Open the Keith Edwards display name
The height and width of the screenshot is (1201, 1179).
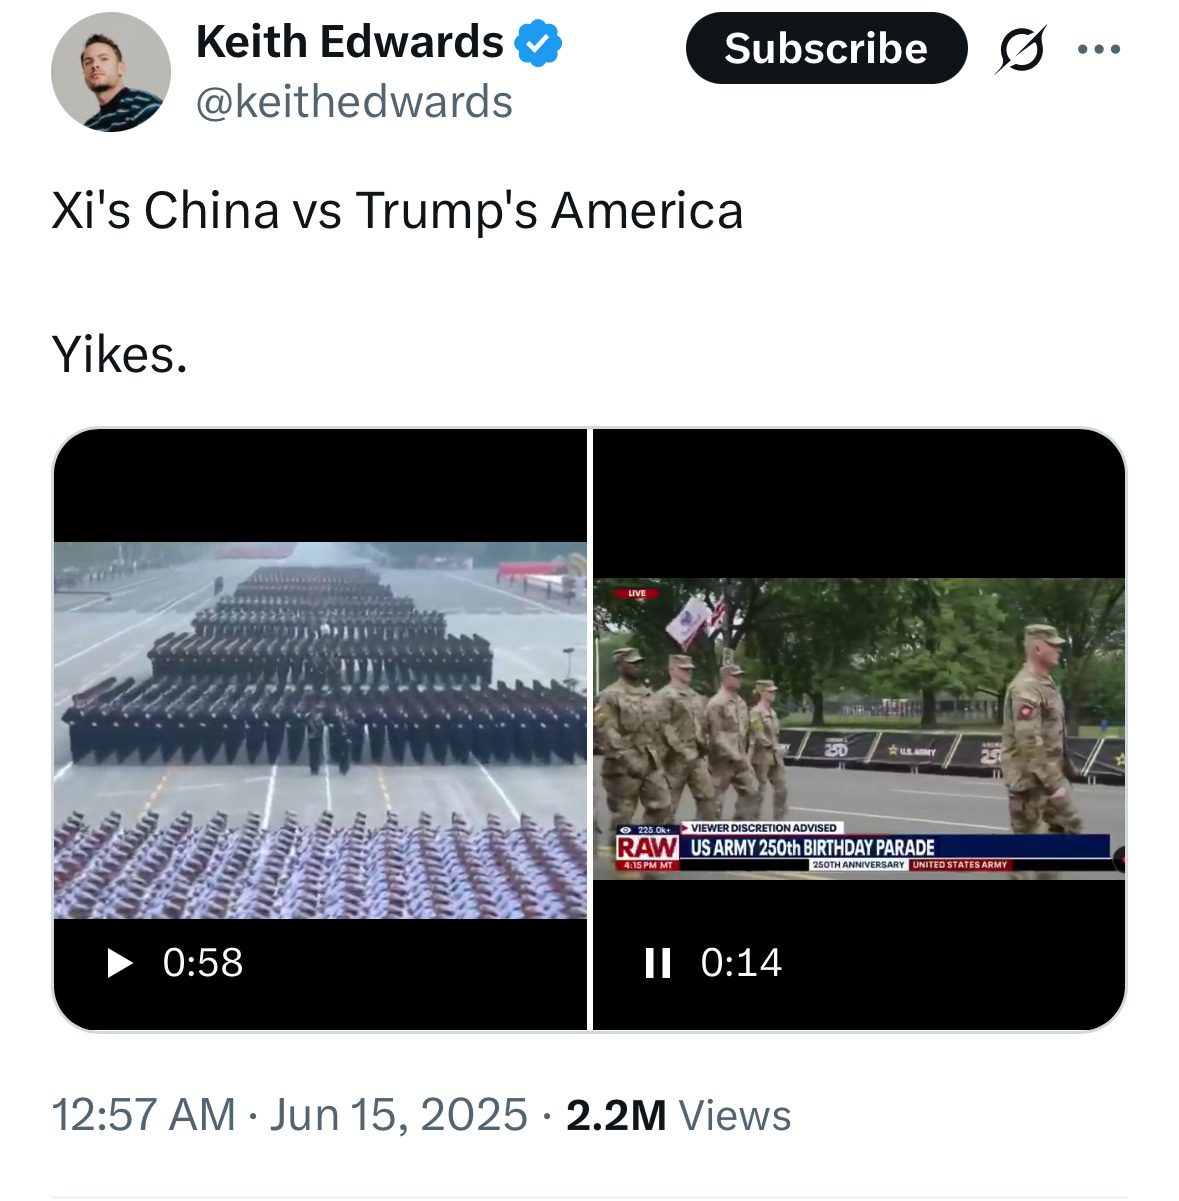click(350, 42)
